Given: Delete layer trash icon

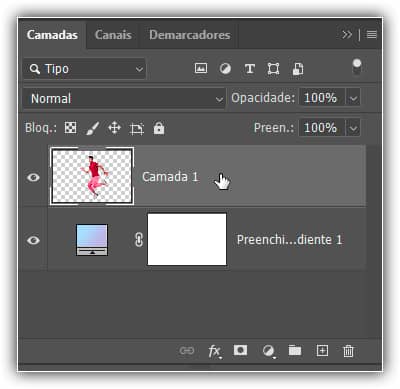Looking at the screenshot, I should click(348, 351).
